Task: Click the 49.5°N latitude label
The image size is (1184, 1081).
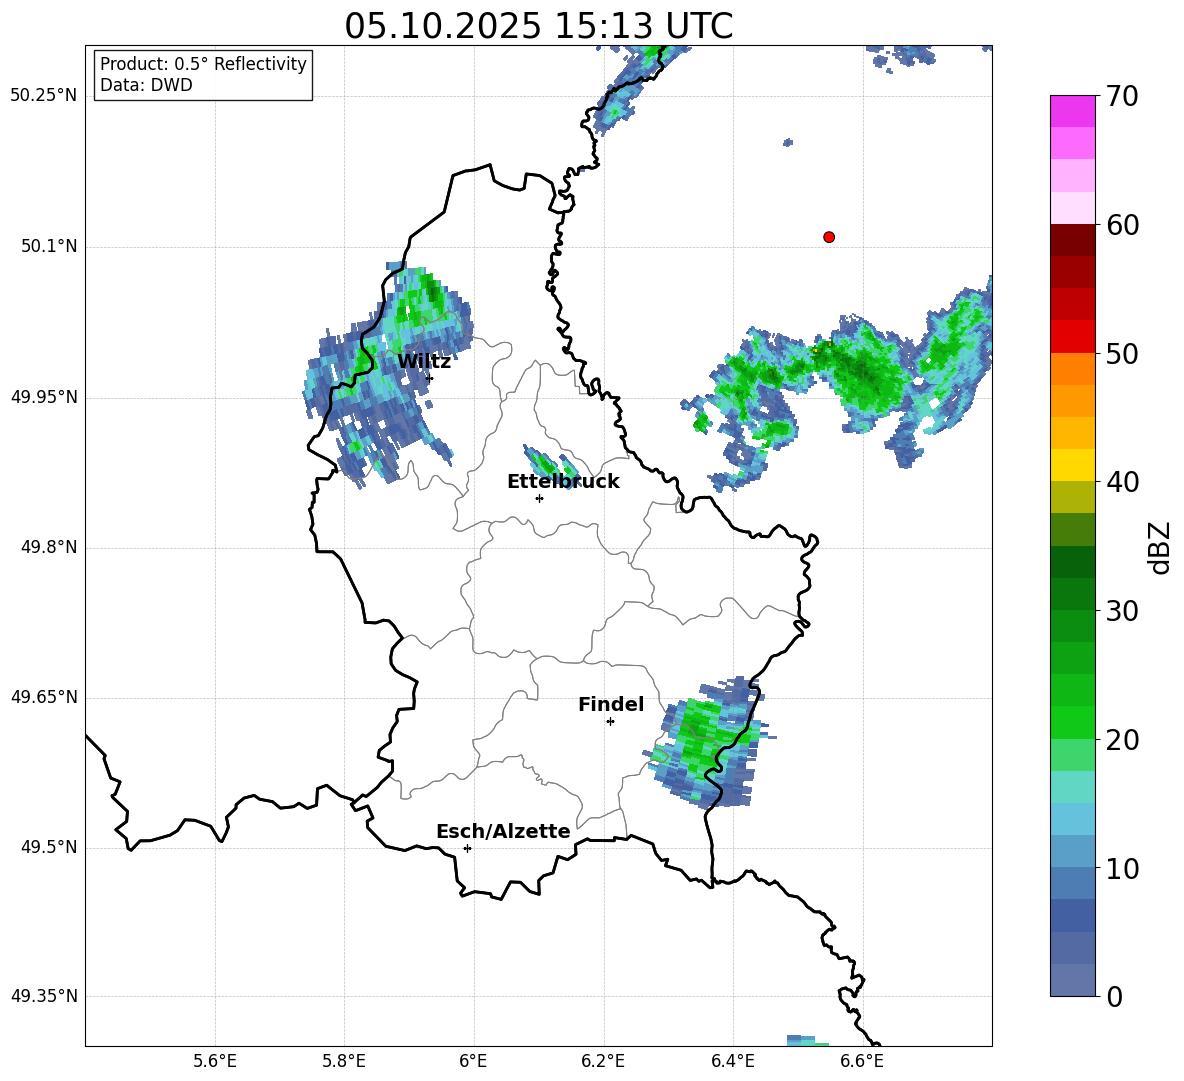Action: point(50,848)
